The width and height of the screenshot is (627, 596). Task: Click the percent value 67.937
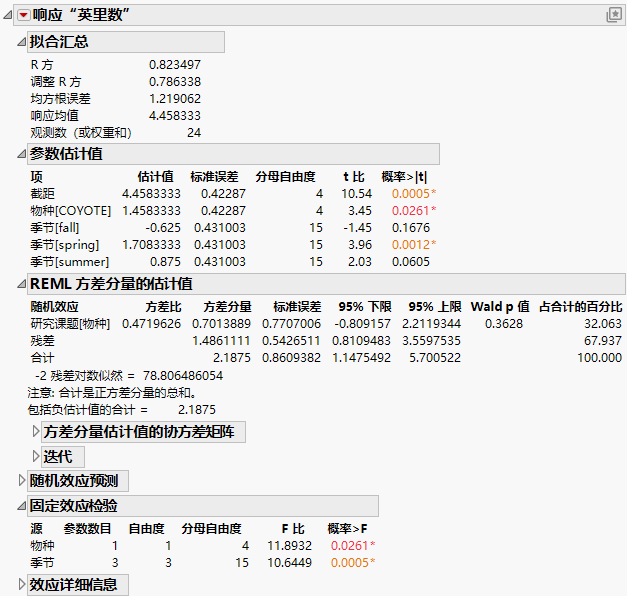(603, 341)
